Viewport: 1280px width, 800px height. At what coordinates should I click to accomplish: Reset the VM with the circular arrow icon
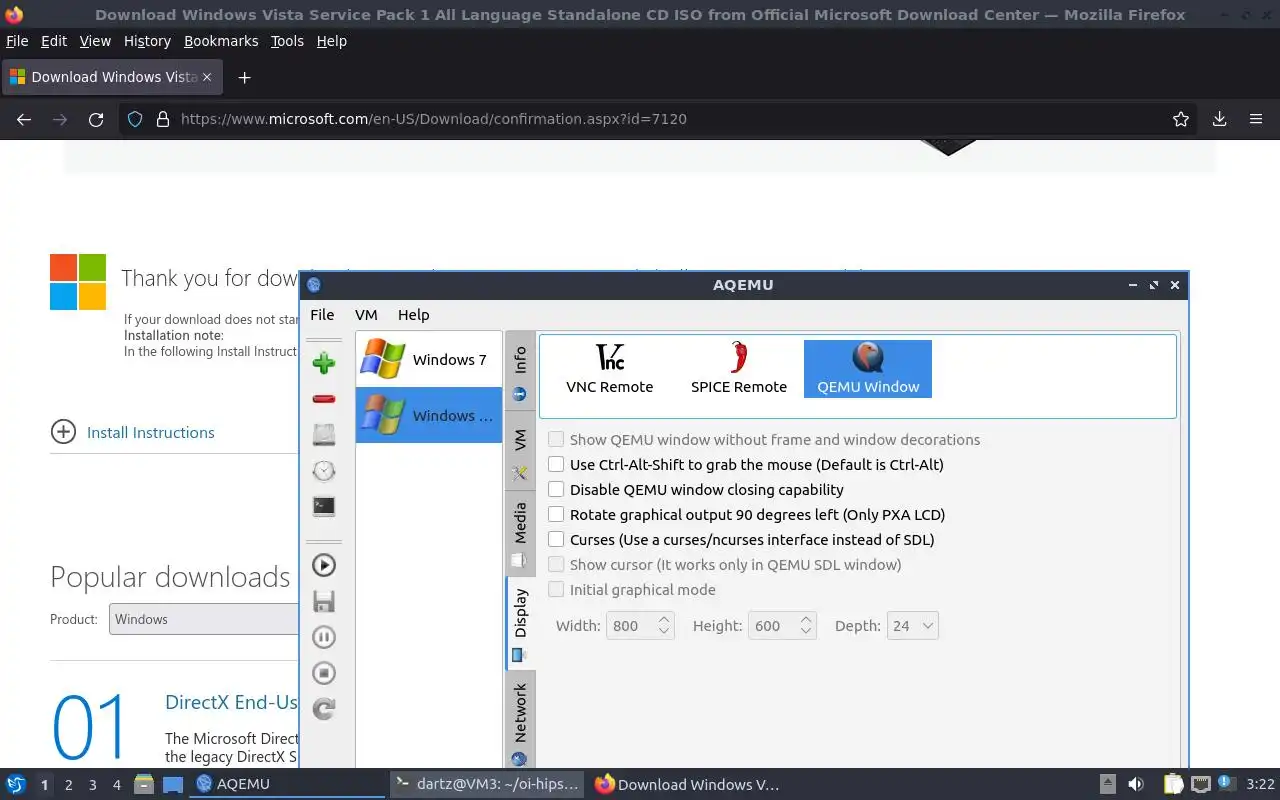323,709
